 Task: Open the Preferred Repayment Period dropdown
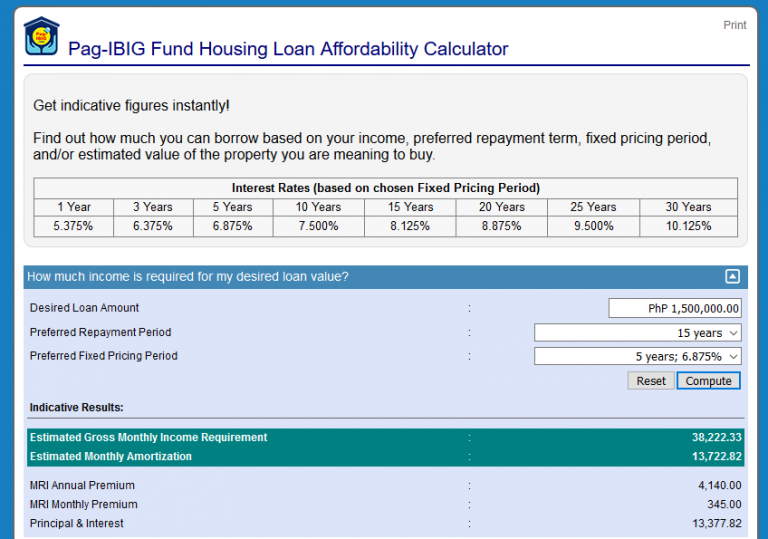637,333
